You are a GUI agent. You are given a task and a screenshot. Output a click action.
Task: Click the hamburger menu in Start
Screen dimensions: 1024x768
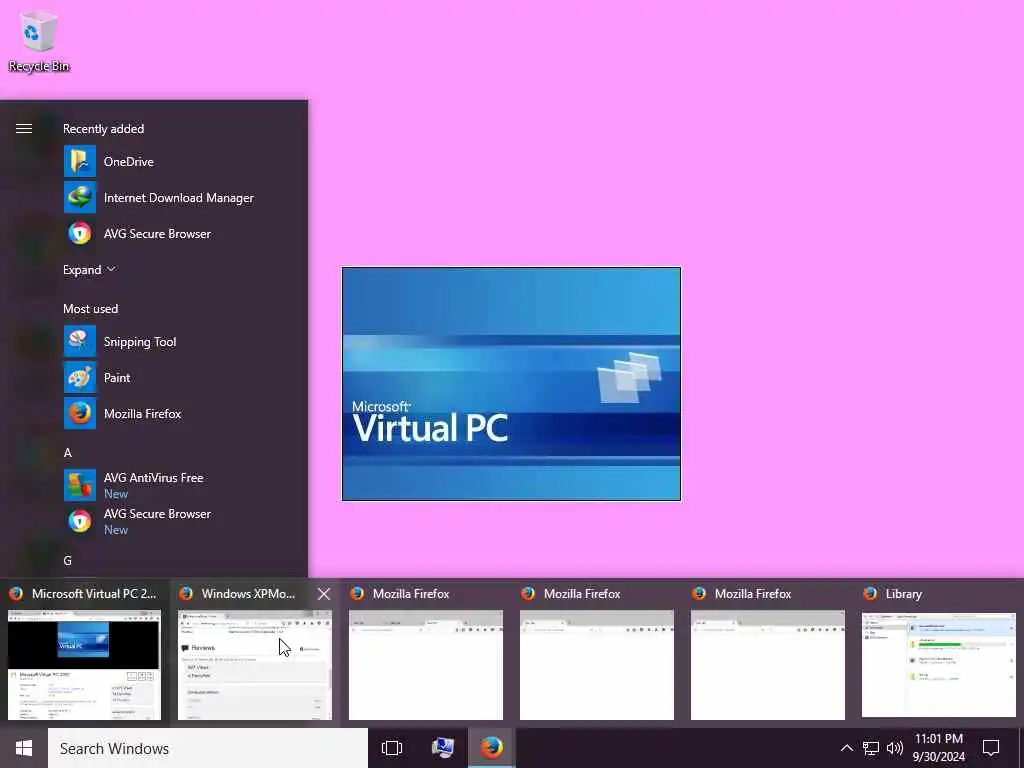24,129
